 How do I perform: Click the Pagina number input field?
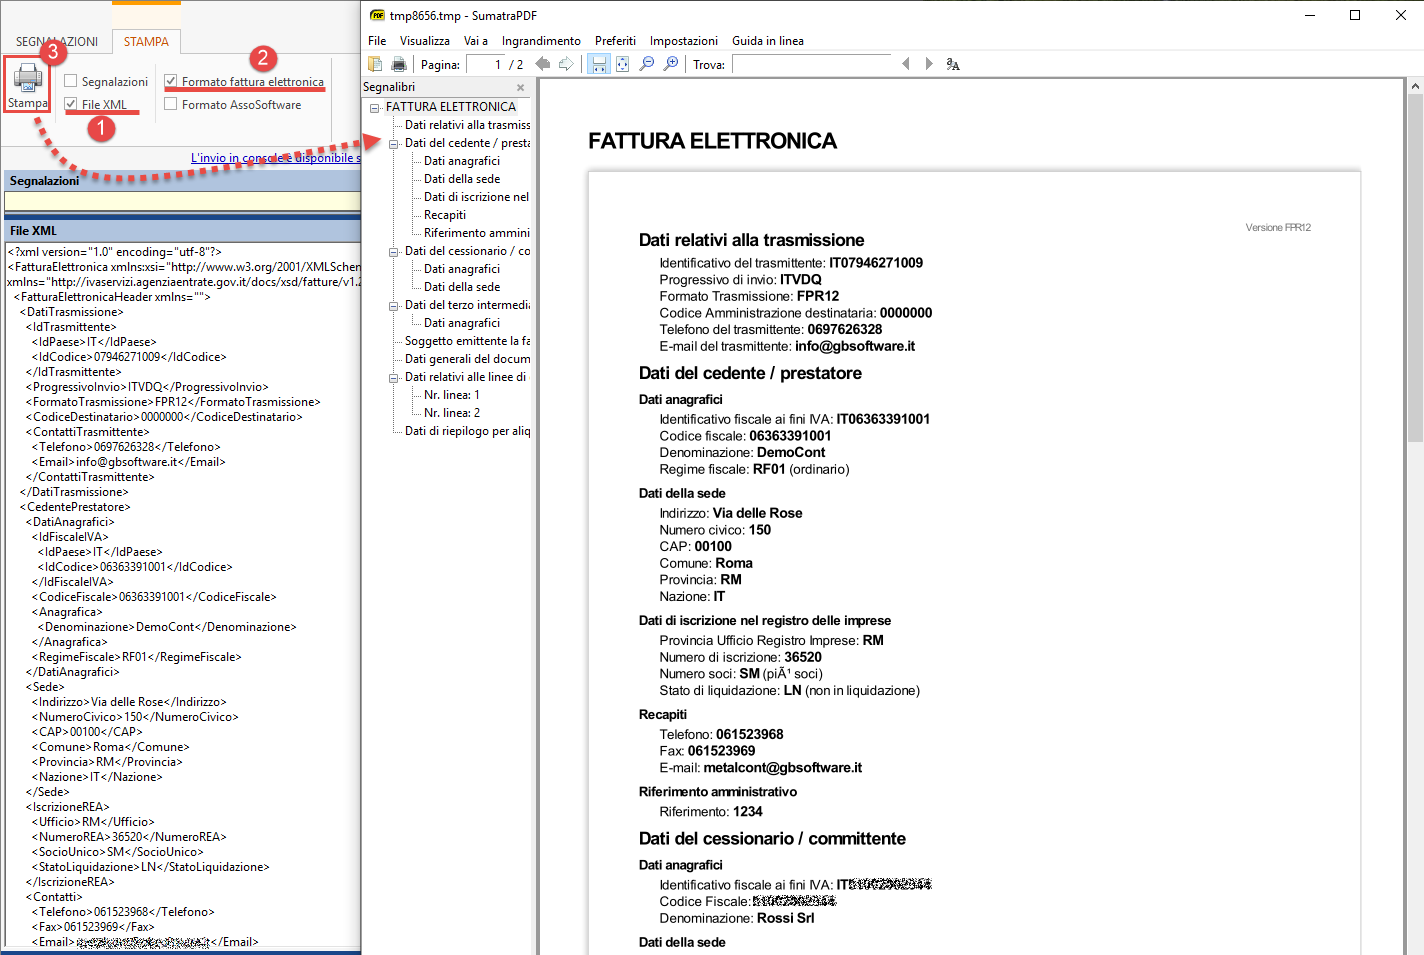[486, 64]
